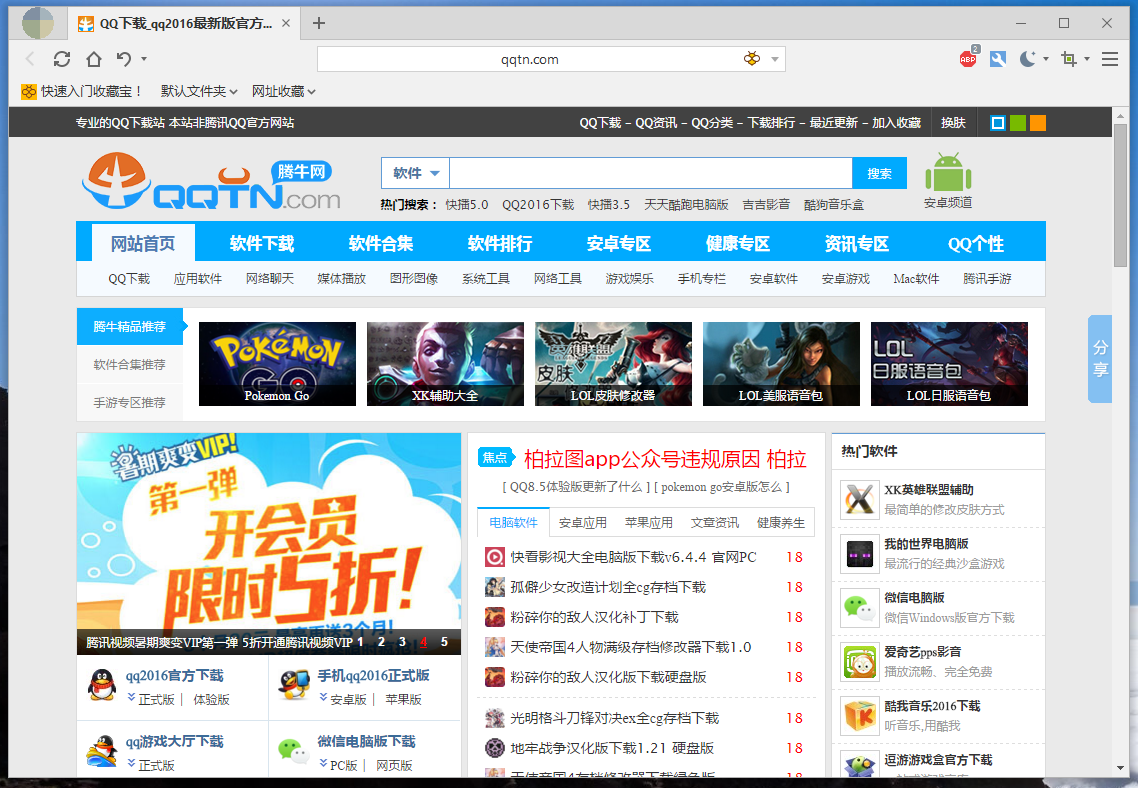Open the LOL皮肤修改器 thumbnail

click(613, 364)
